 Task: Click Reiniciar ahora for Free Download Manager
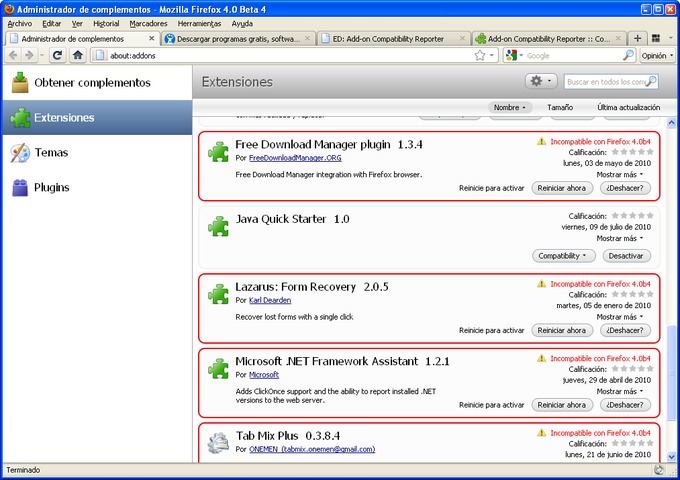pyautogui.click(x=562, y=188)
